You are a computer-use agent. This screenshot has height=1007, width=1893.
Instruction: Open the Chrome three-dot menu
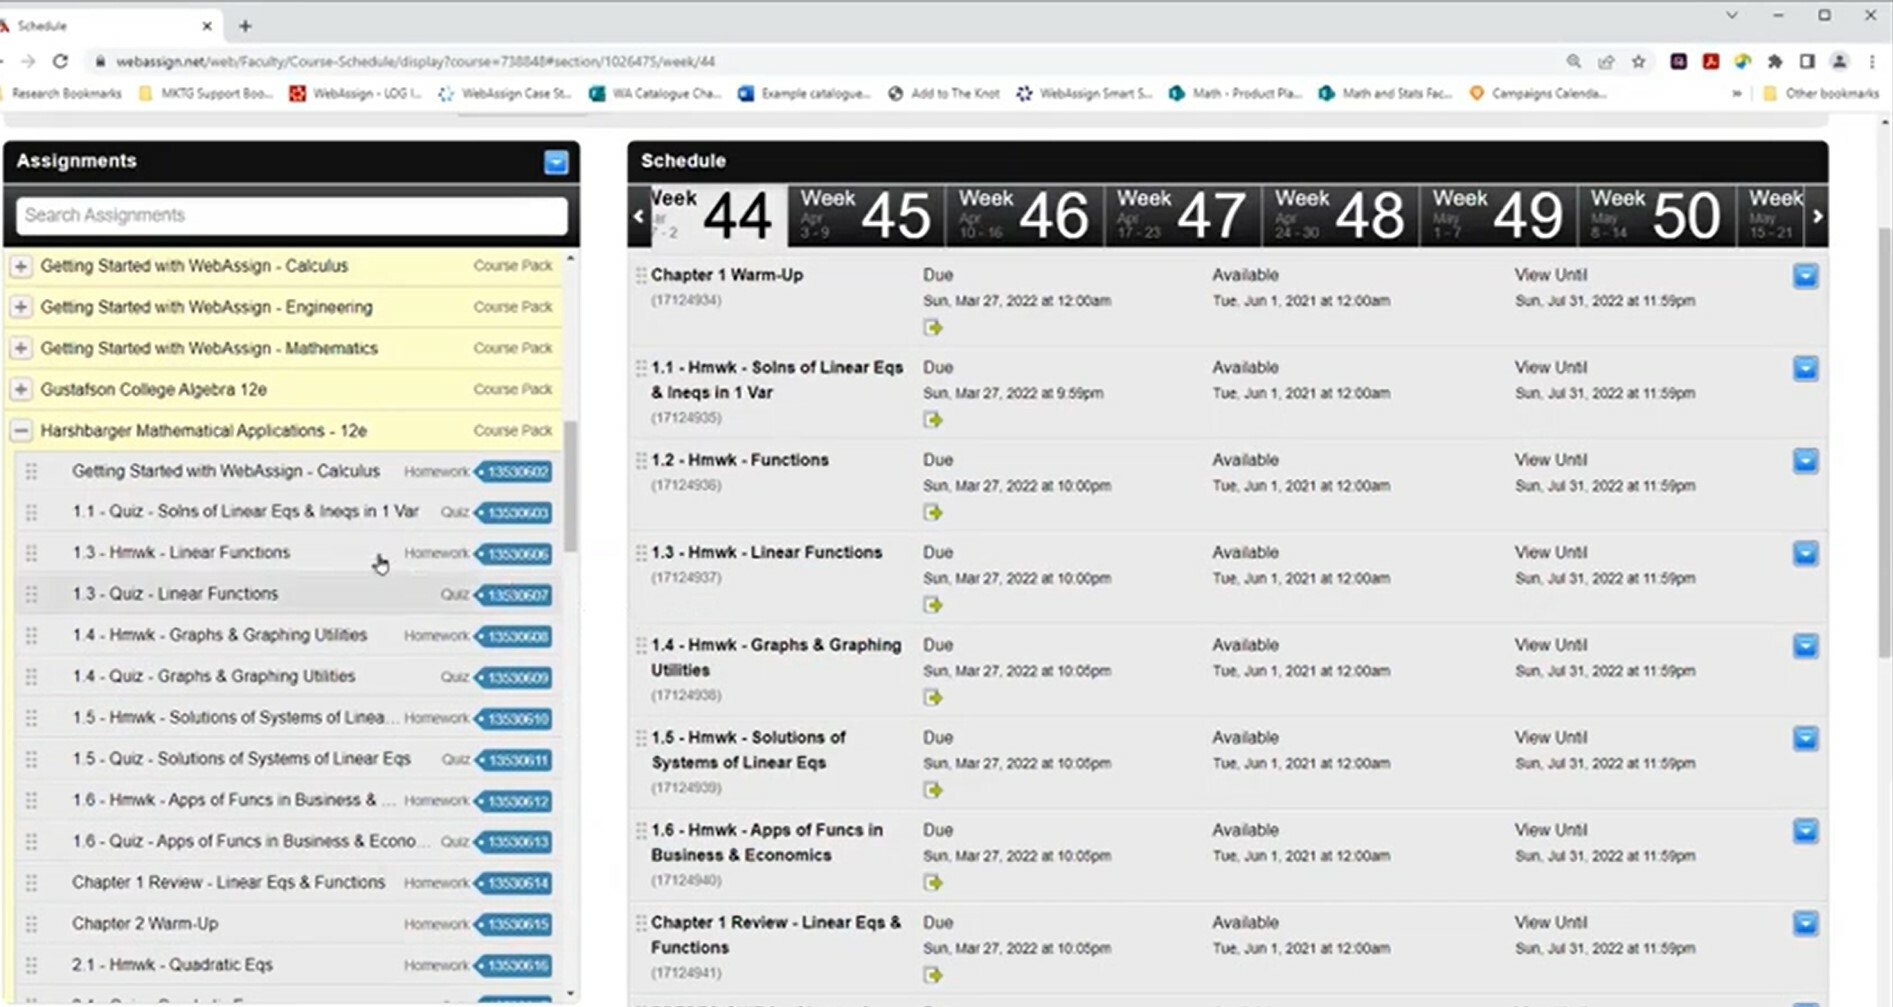(x=1873, y=61)
